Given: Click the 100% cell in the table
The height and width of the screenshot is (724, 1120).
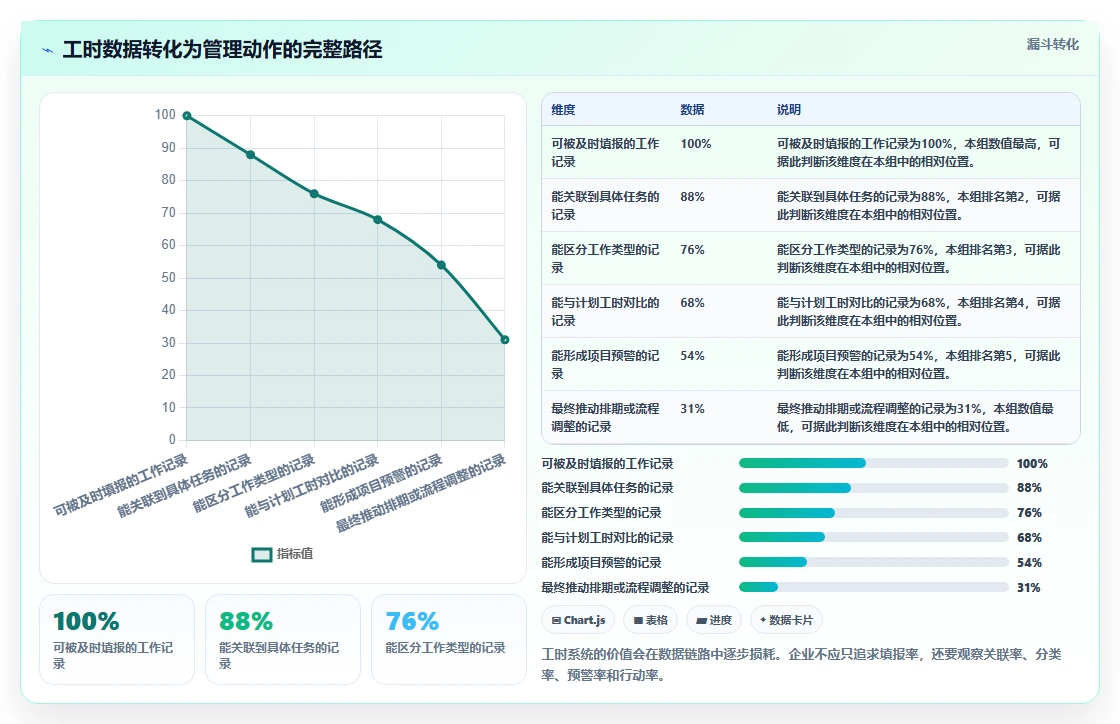Looking at the screenshot, I should (696, 144).
